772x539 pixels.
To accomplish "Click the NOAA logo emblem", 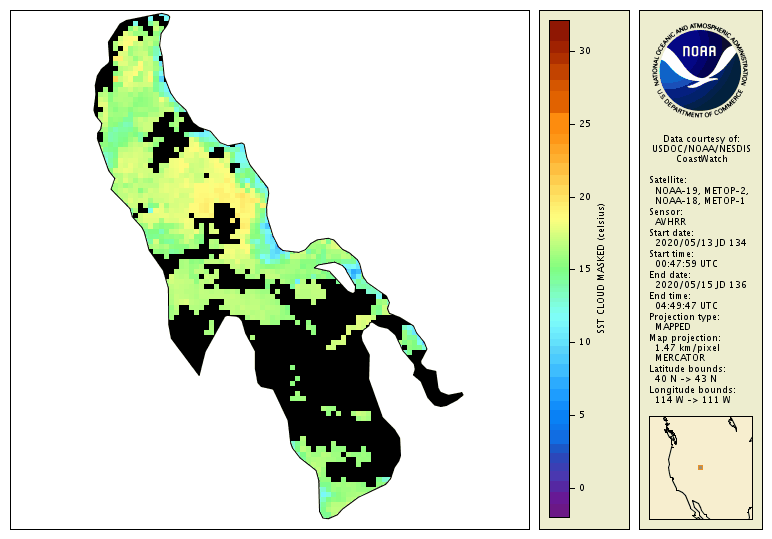I will point(700,70).
